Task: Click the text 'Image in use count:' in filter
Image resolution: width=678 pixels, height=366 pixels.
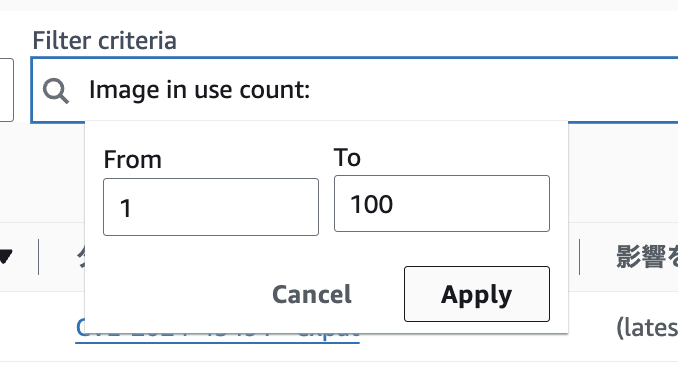Action: click(x=199, y=90)
